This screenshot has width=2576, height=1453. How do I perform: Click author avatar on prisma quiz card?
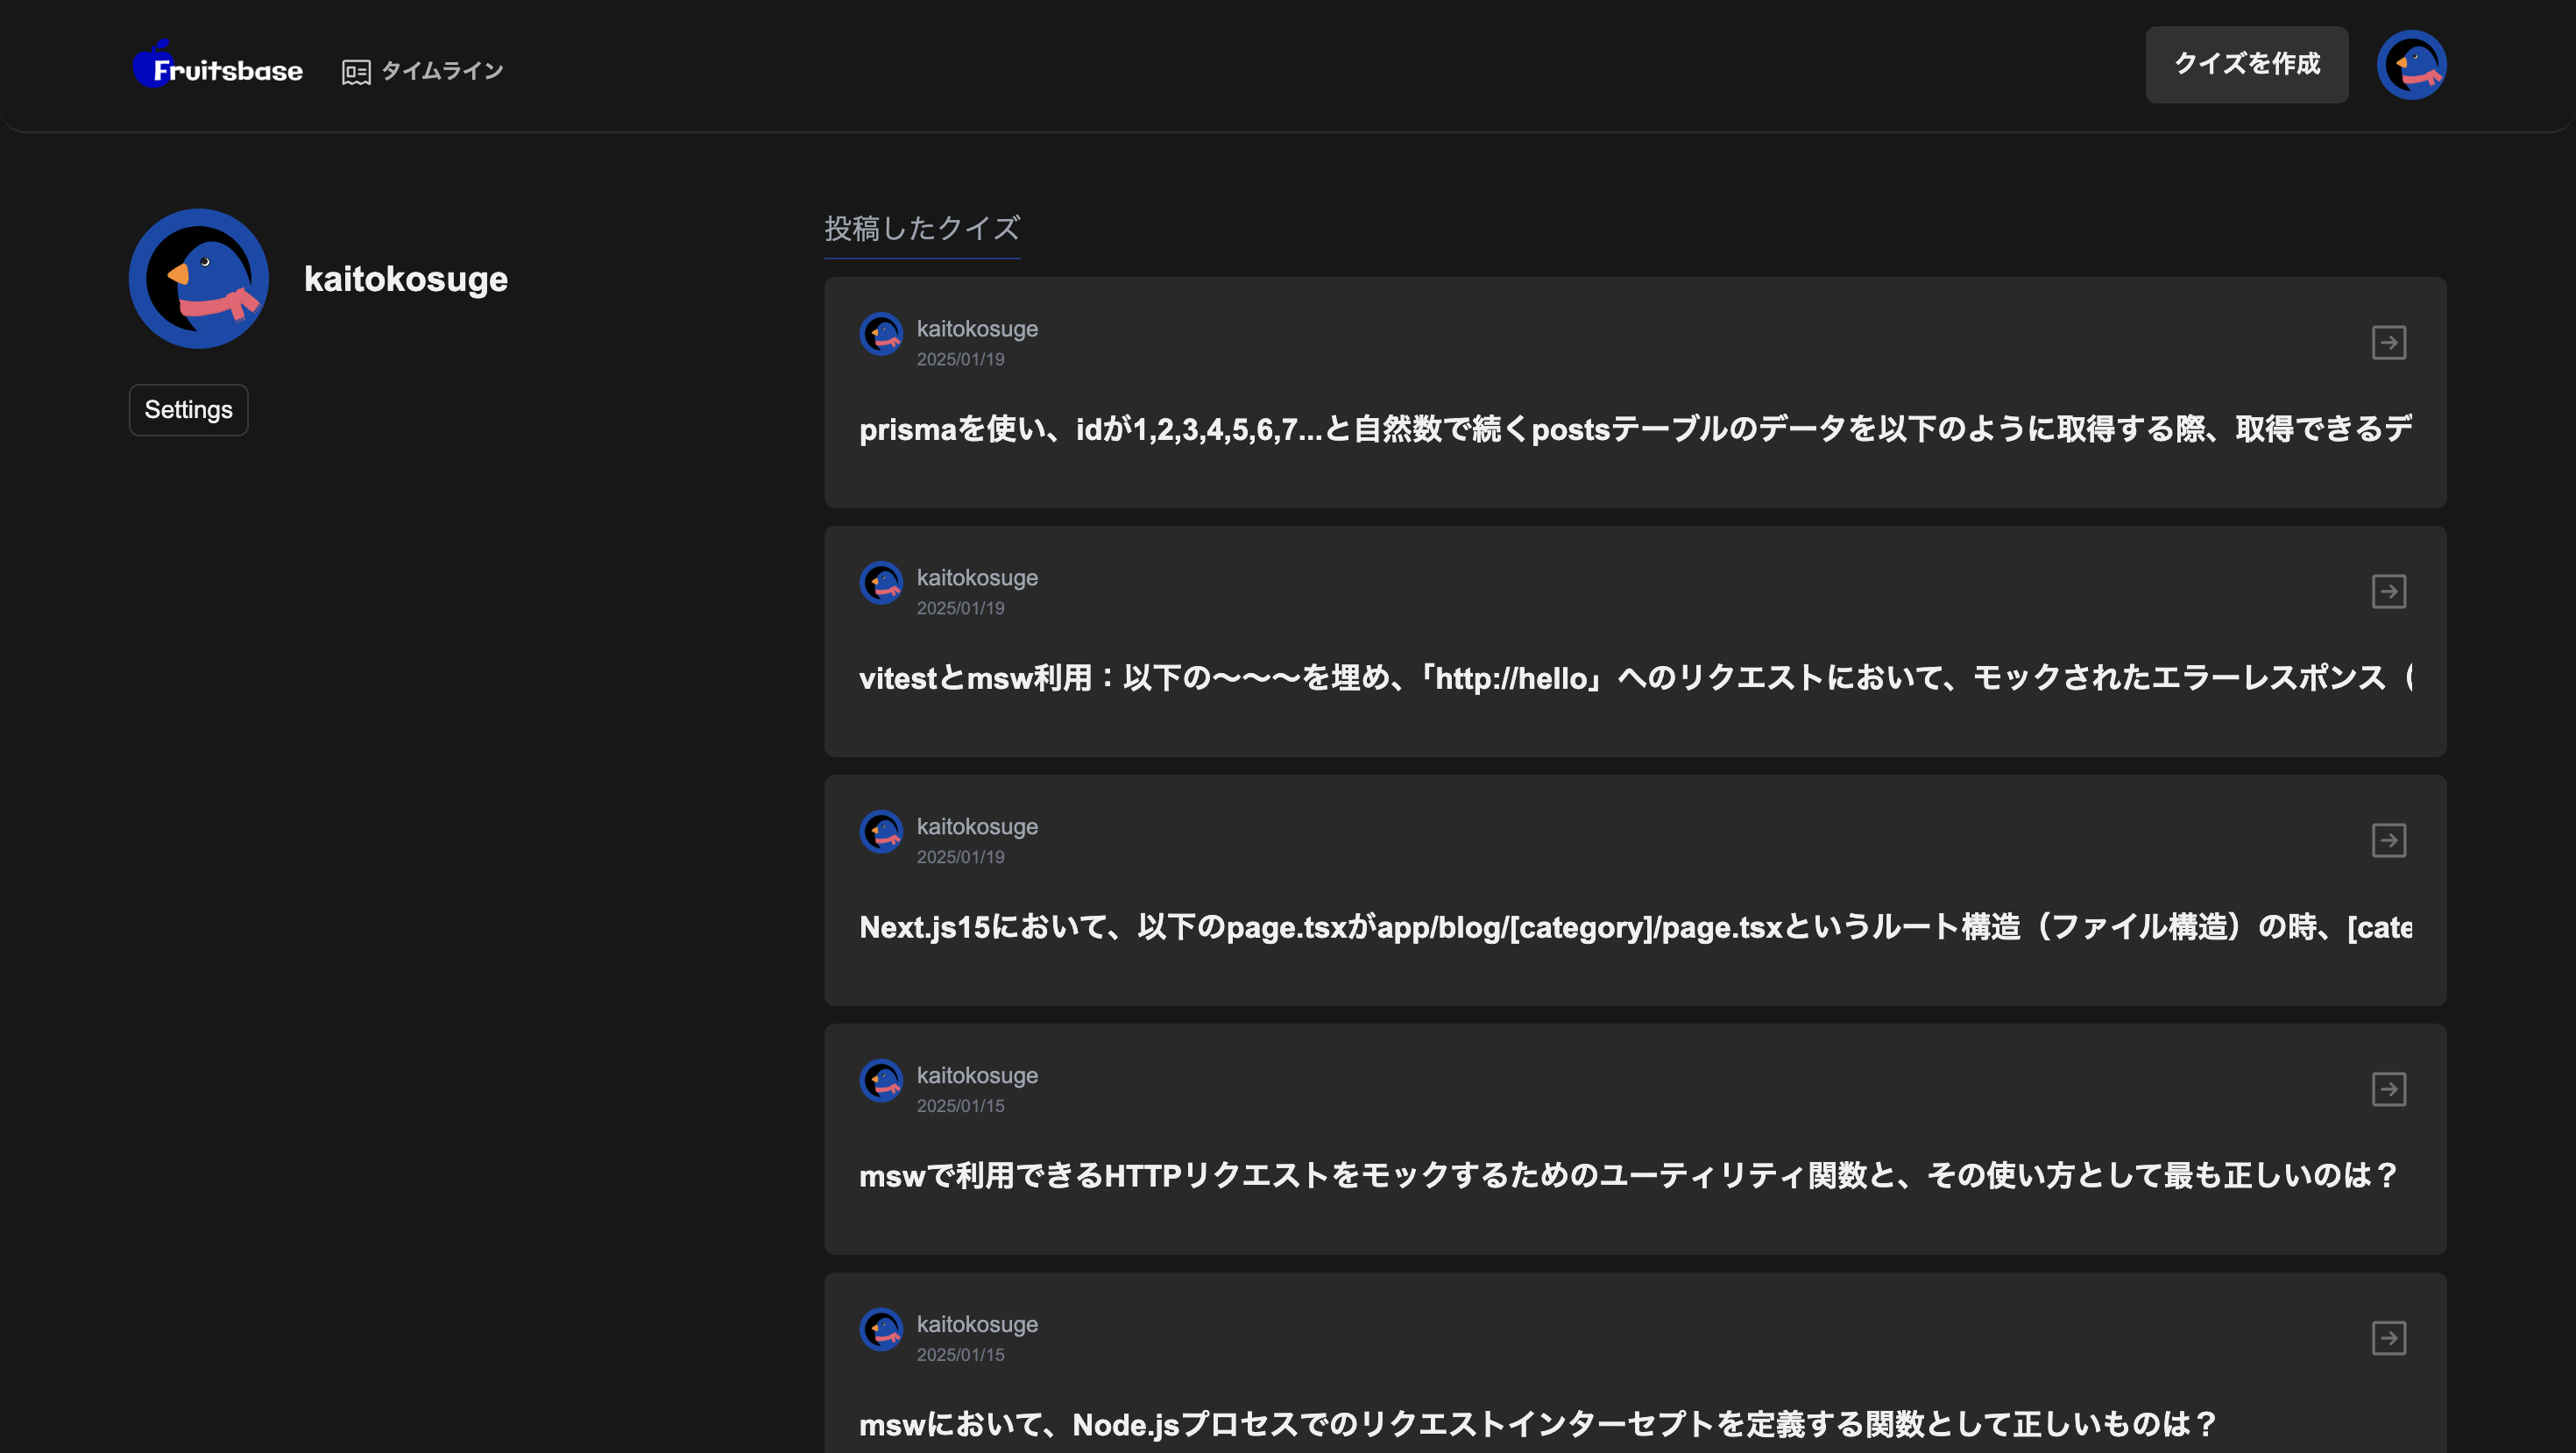point(881,335)
